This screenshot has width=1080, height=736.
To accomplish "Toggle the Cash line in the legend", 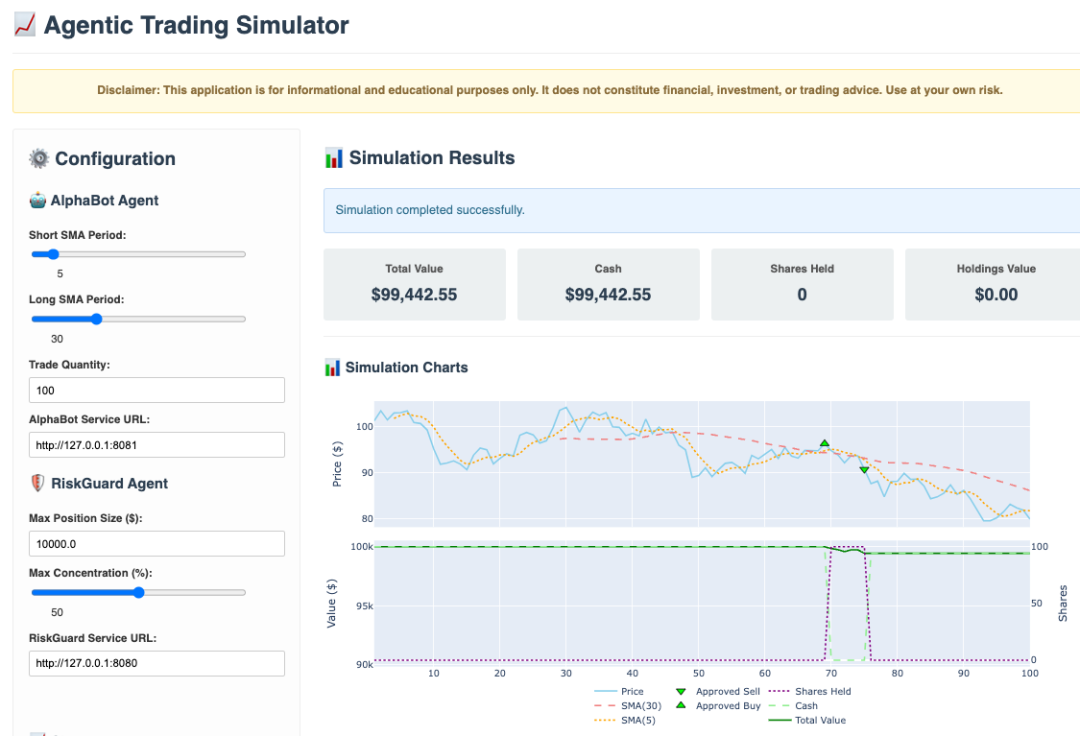I will click(x=805, y=705).
